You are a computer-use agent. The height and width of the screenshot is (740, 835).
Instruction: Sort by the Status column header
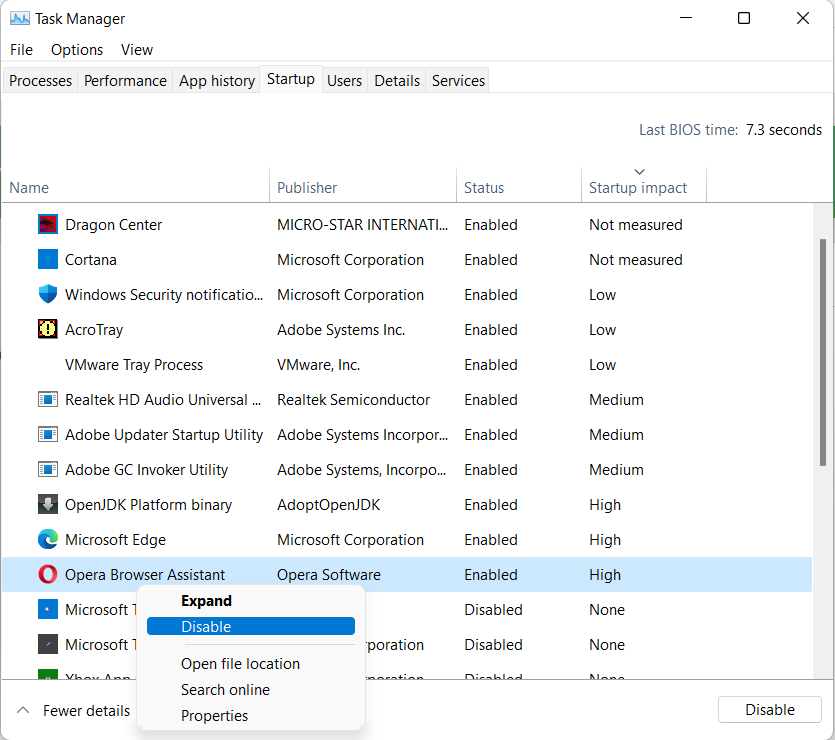tap(519, 187)
